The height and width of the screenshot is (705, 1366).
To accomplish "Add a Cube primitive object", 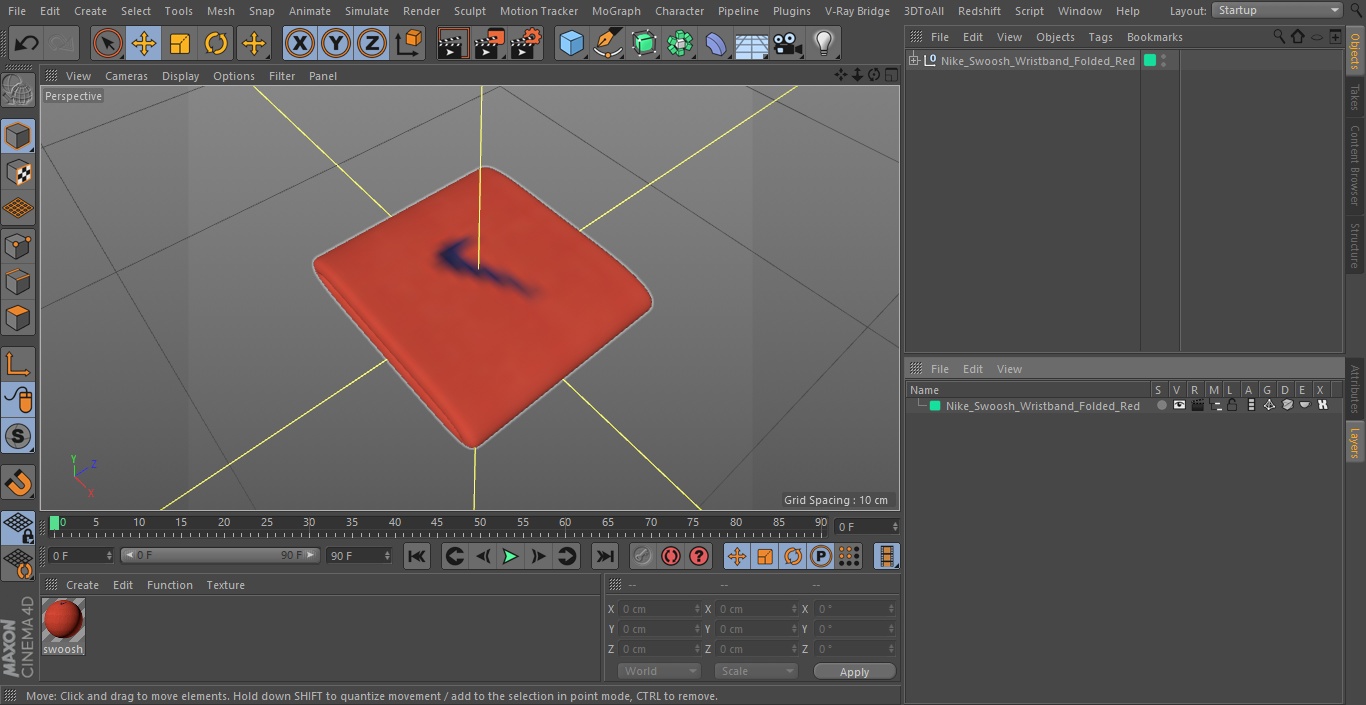I will [571, 44].
